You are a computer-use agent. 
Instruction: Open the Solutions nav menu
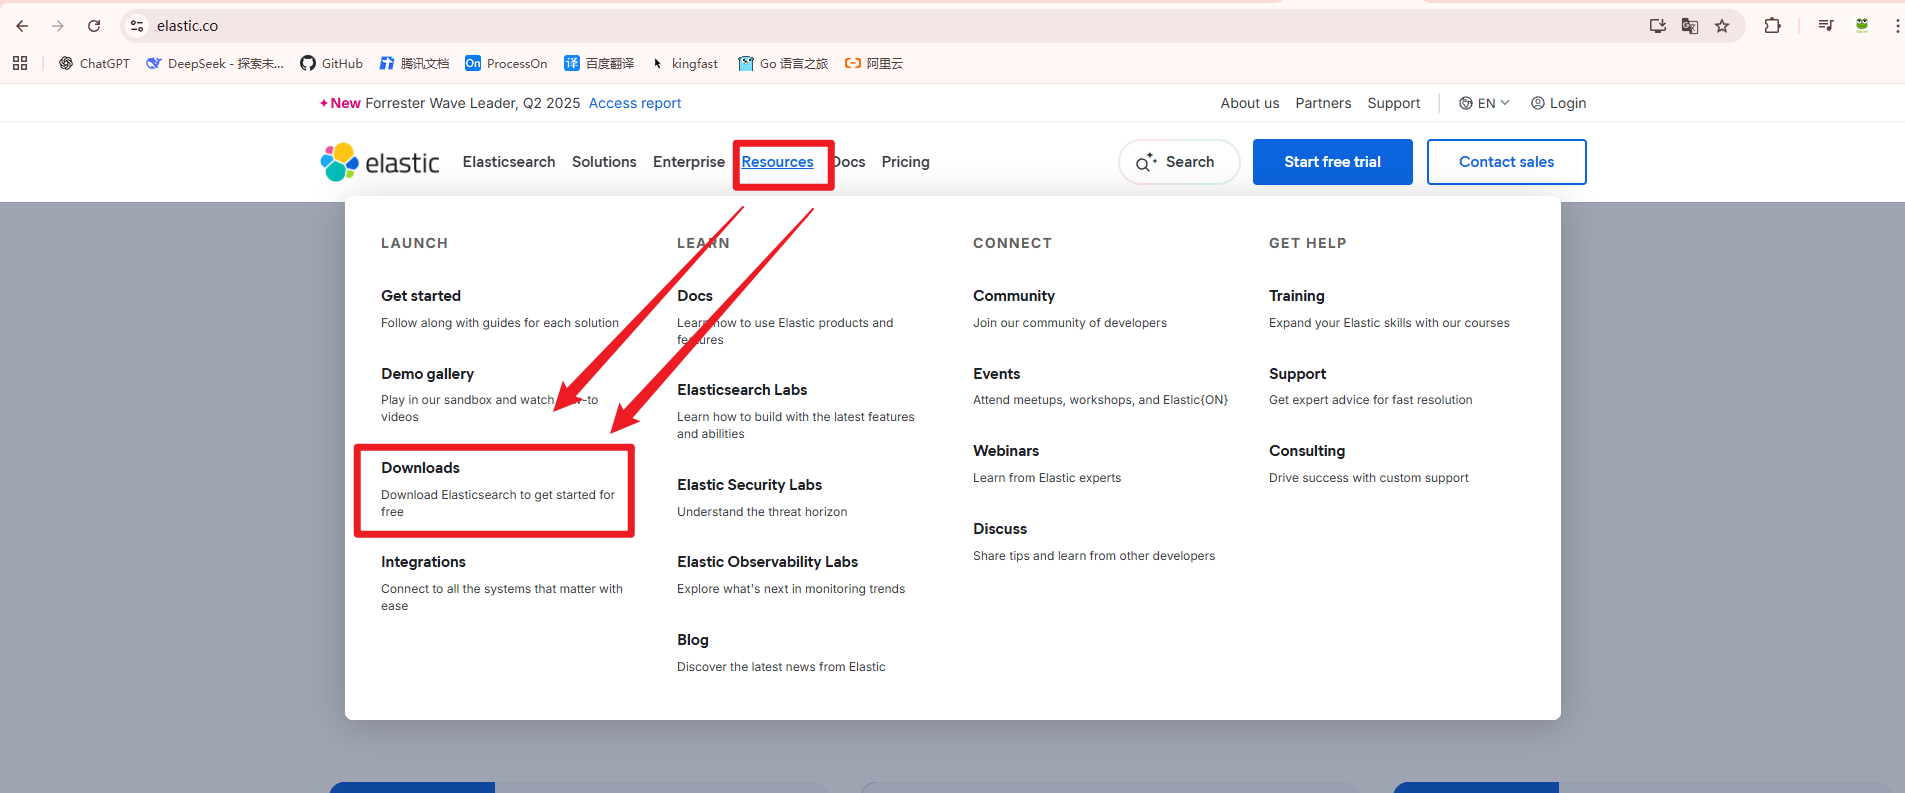tap(604, 162)
